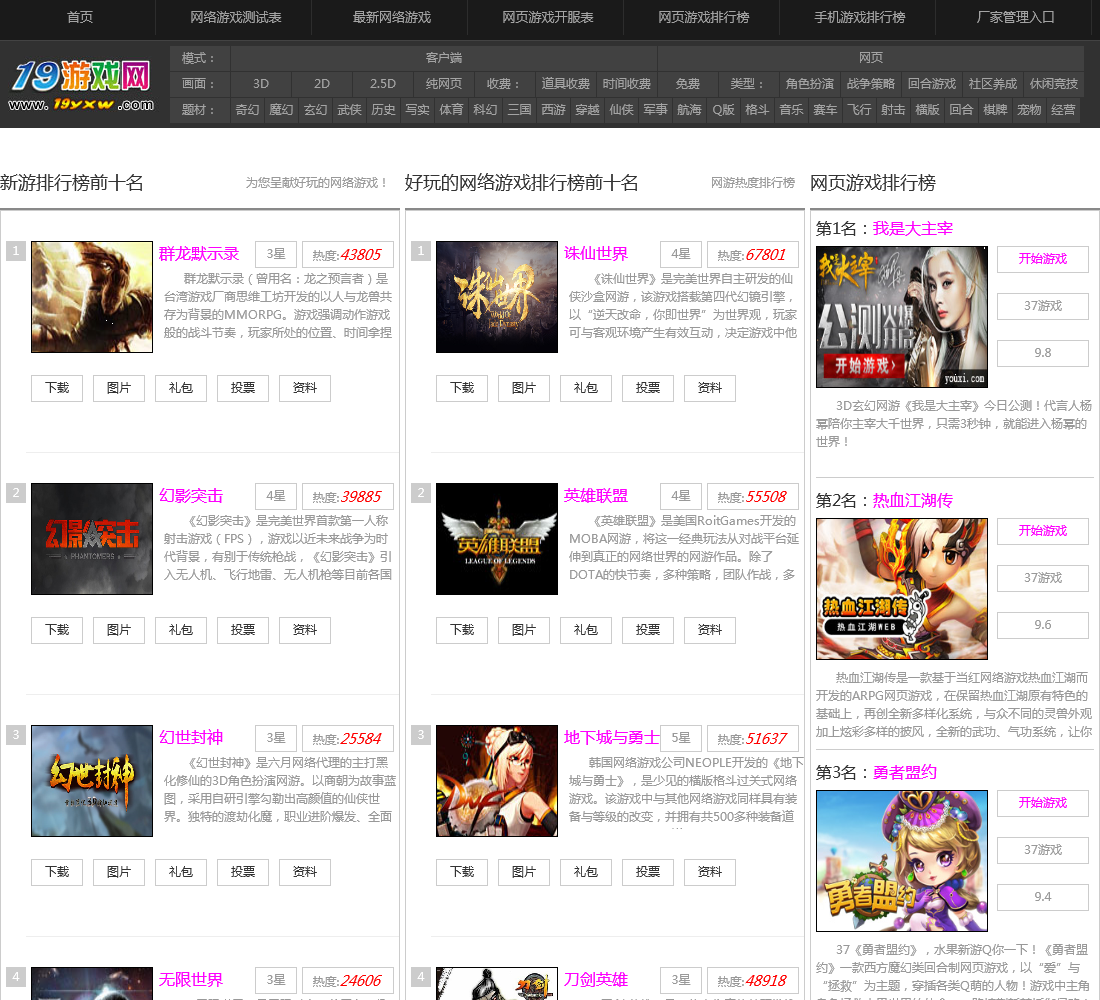Click 投票 button for 幻影突击

click(x=243, y=630)
